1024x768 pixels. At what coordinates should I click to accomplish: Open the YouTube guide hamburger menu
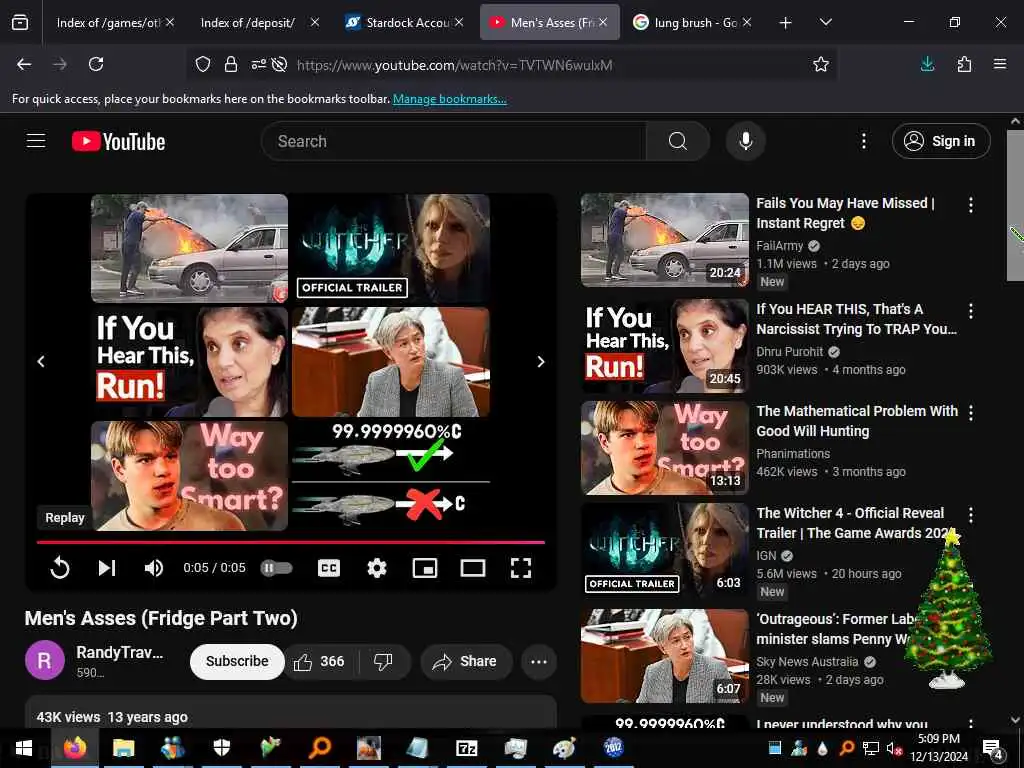(36, 141)
